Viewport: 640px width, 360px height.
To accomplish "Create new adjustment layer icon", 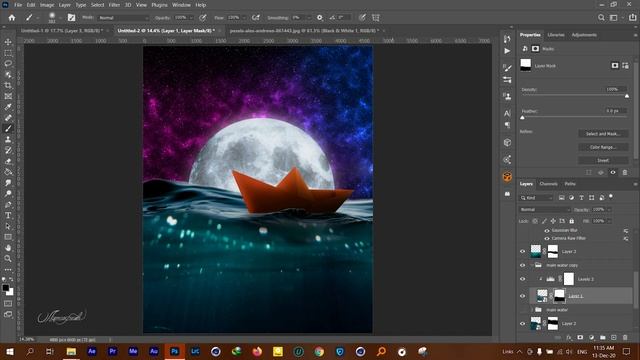I will coord(591,338).
